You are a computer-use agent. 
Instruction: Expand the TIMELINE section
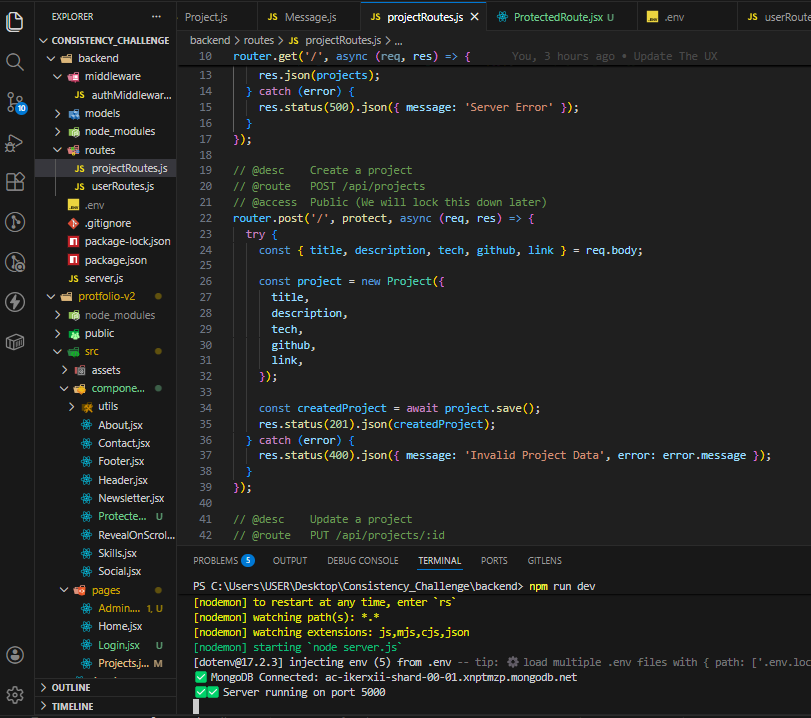[106, 706]
